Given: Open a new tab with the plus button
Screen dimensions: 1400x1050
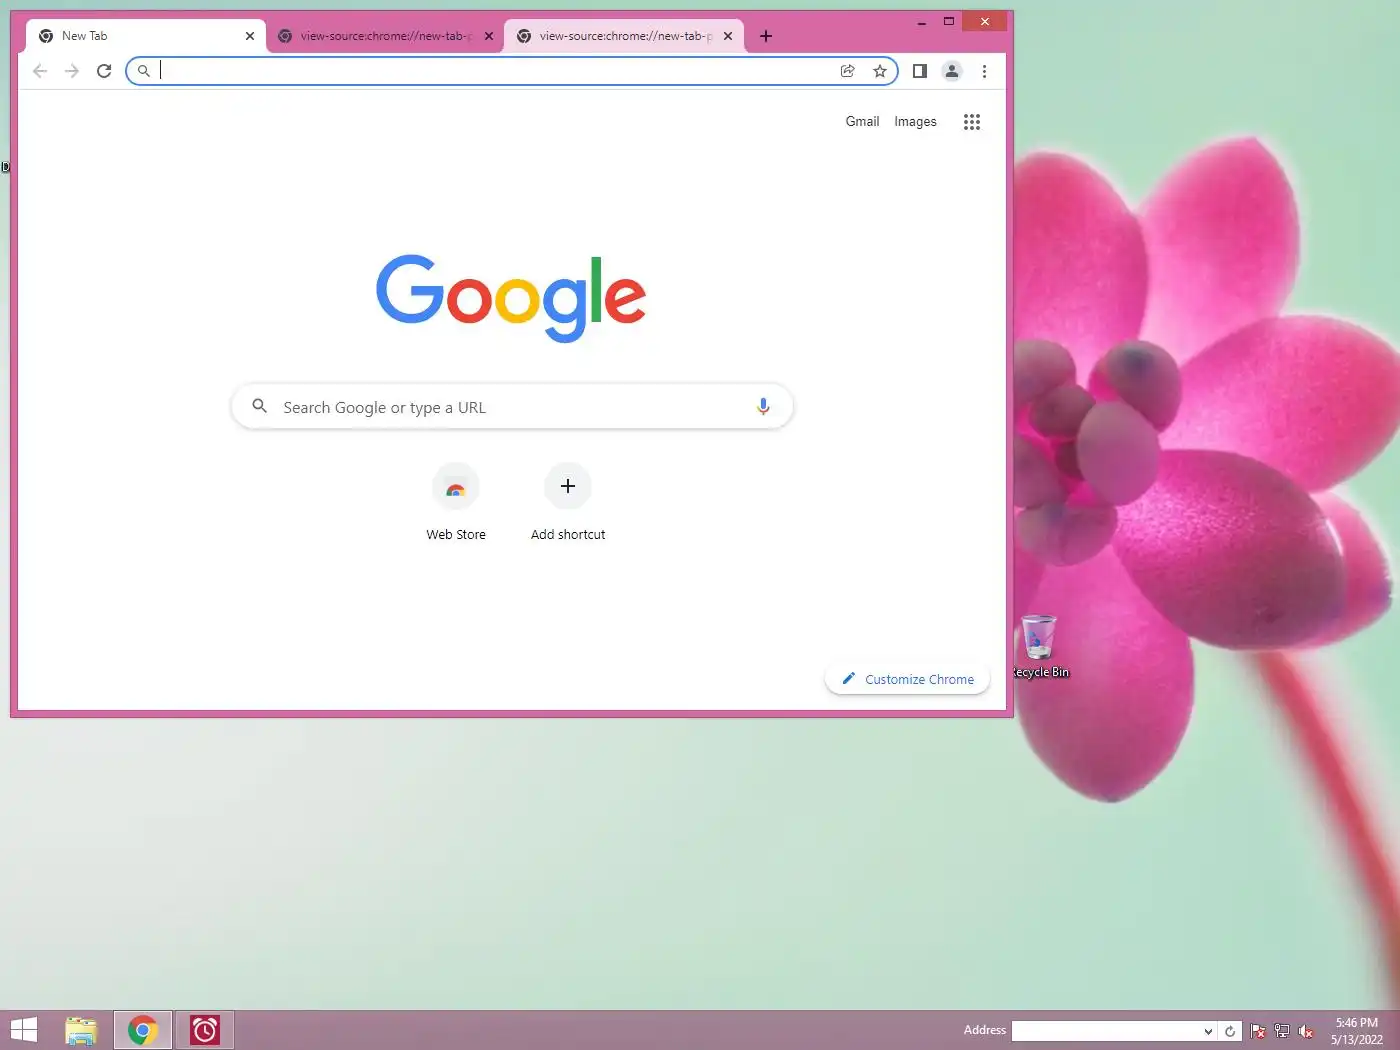Looking at the screenshot, I should tap(766, 36).
